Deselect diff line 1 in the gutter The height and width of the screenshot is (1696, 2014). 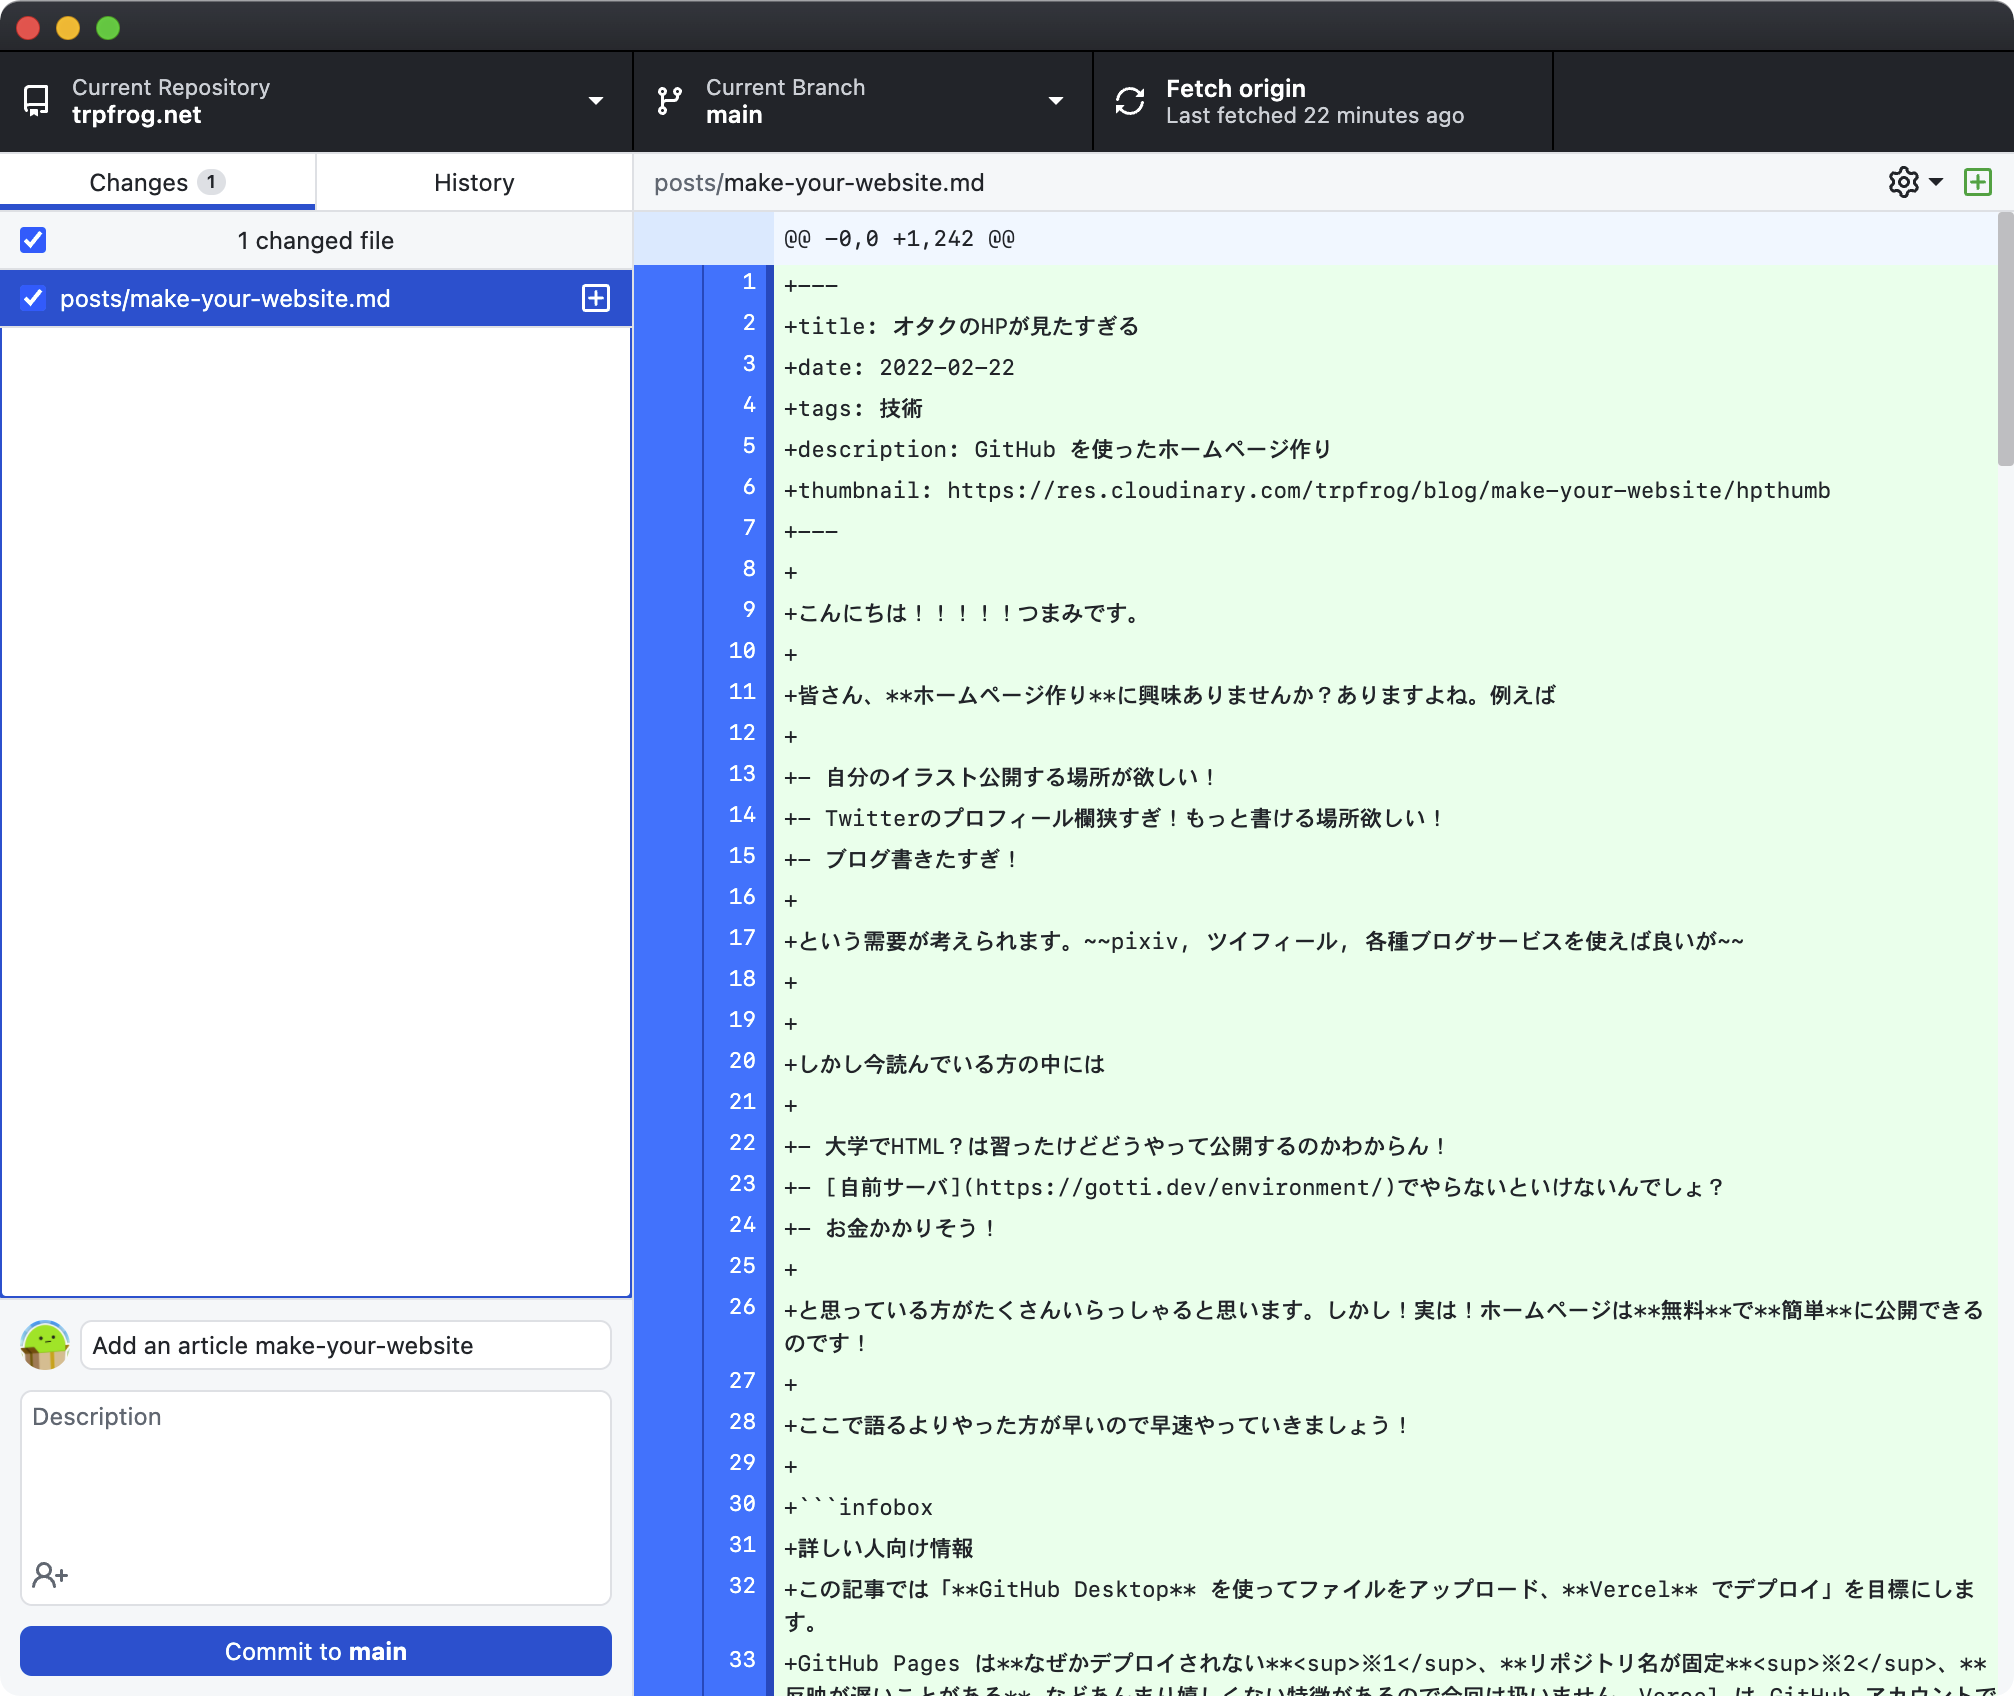click(x=738, y=283)
